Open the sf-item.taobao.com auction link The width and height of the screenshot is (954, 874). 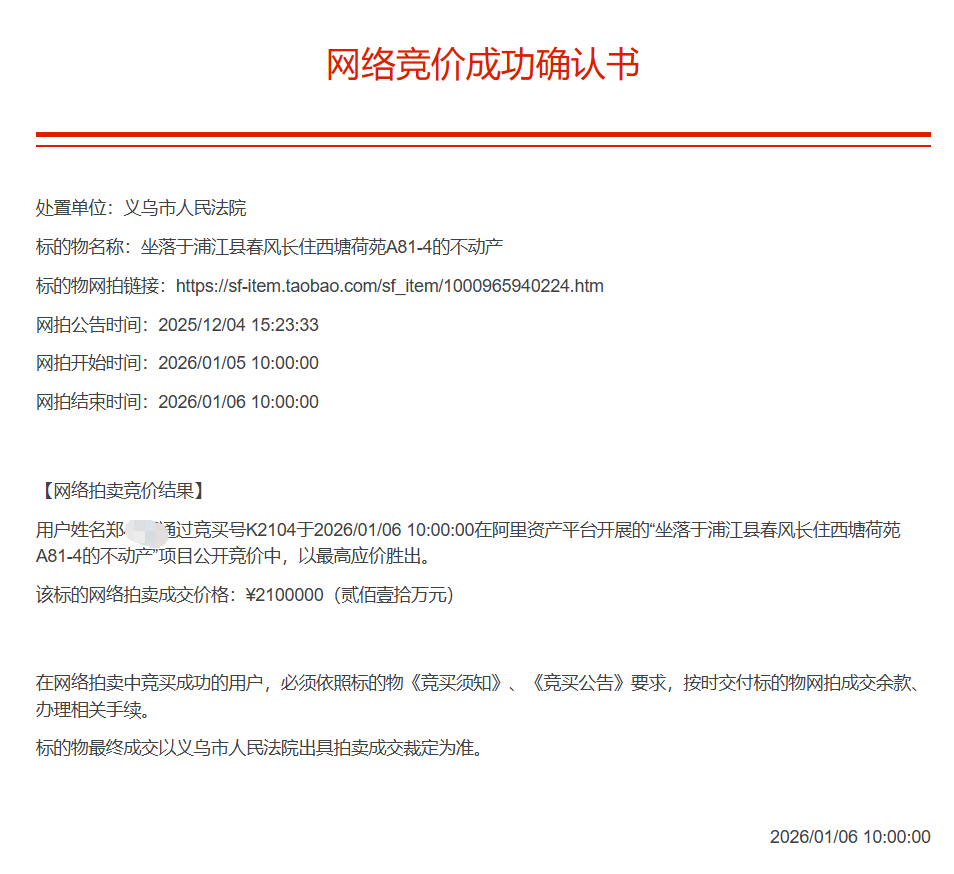click(389, 286)
